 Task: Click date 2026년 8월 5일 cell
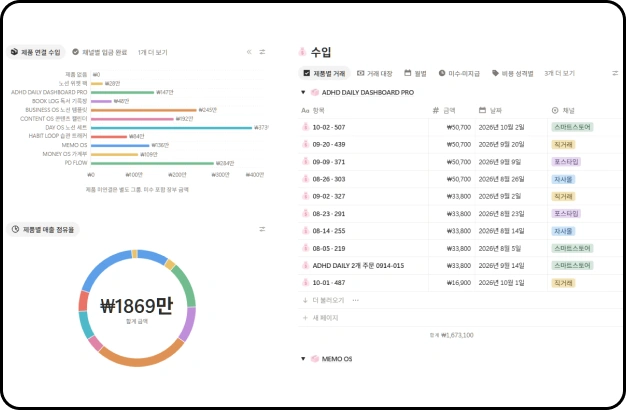tap(500, 248)
